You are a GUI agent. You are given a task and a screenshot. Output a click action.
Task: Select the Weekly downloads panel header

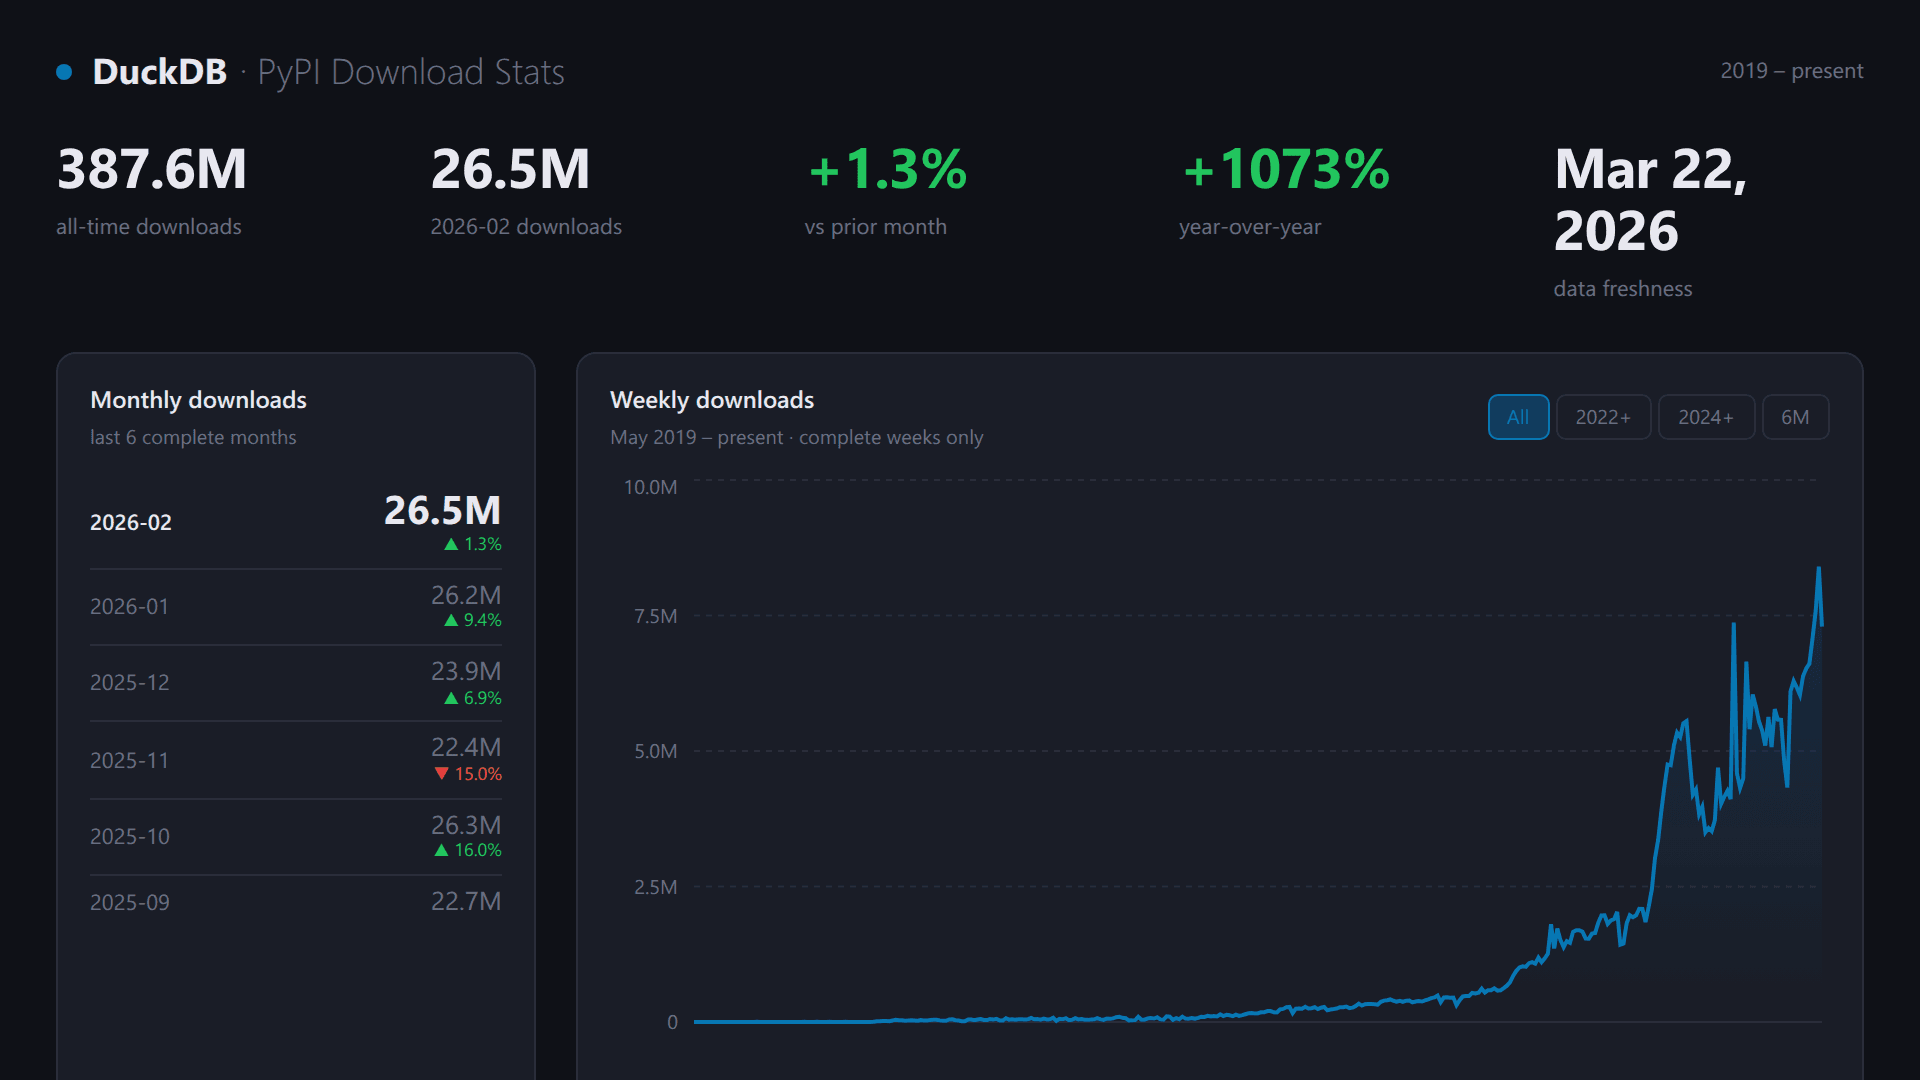[x=712, y=399]
